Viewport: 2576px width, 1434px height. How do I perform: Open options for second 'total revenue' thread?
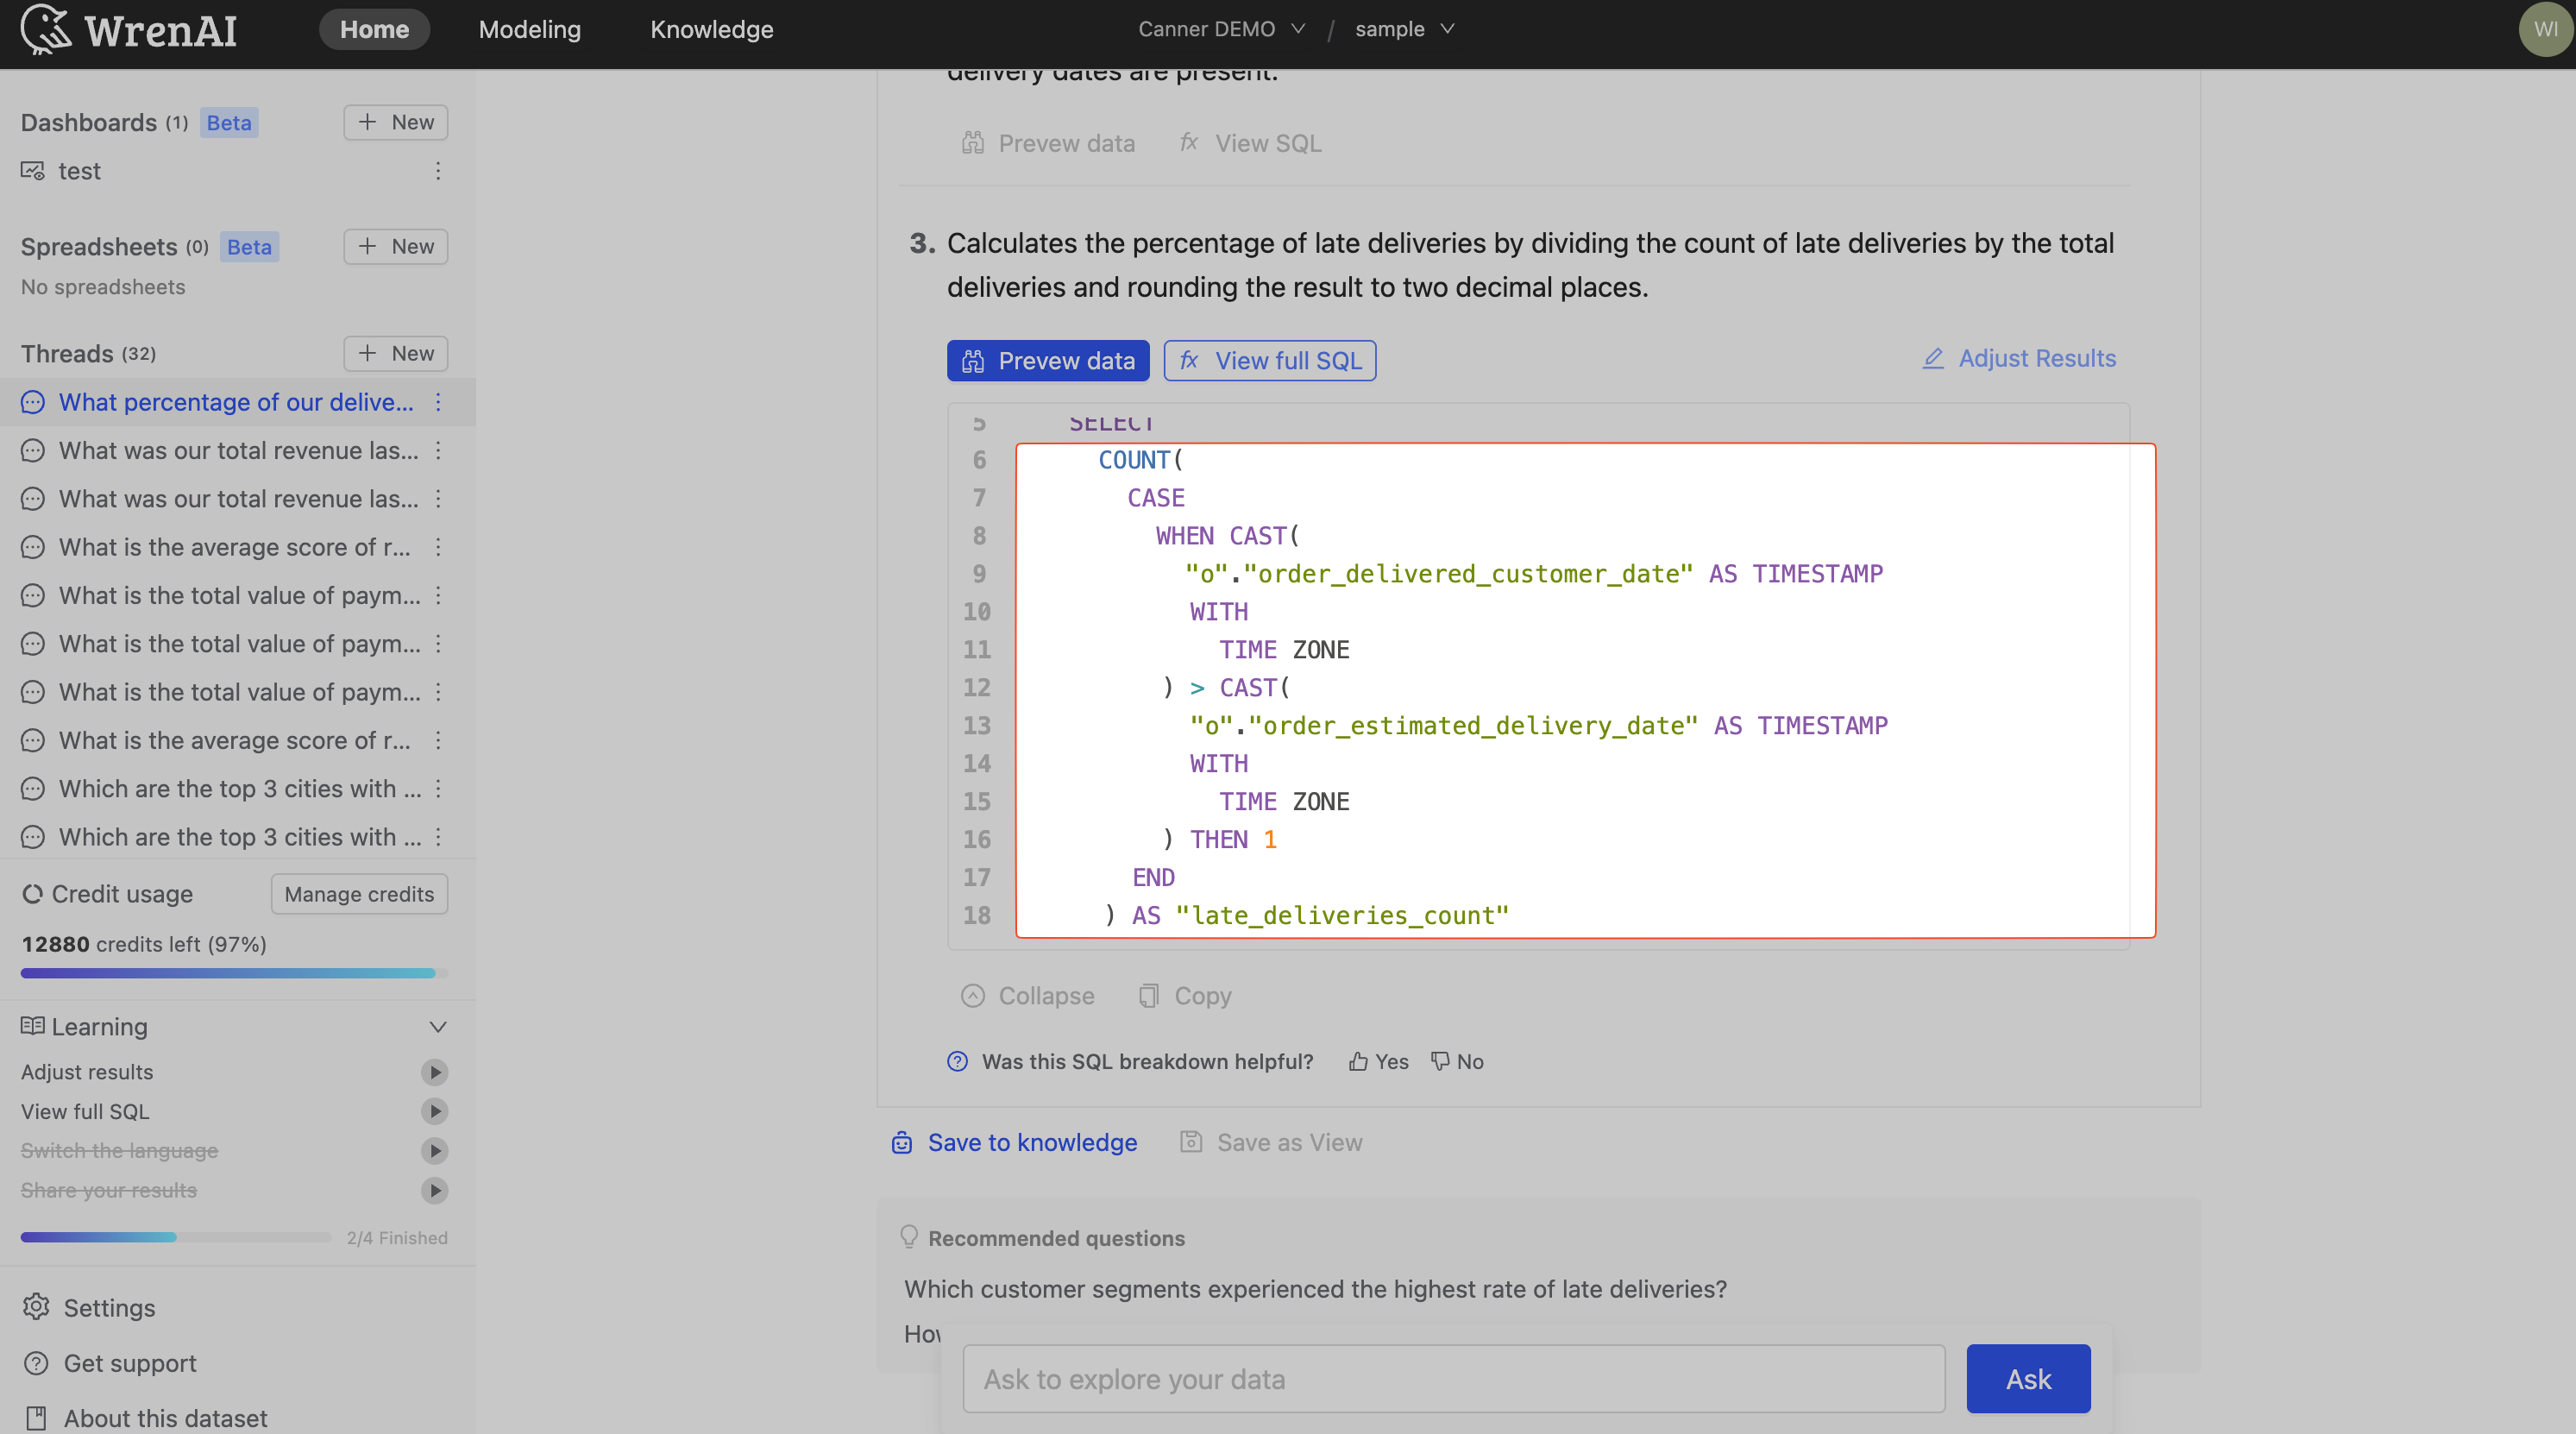coord(438,498)
